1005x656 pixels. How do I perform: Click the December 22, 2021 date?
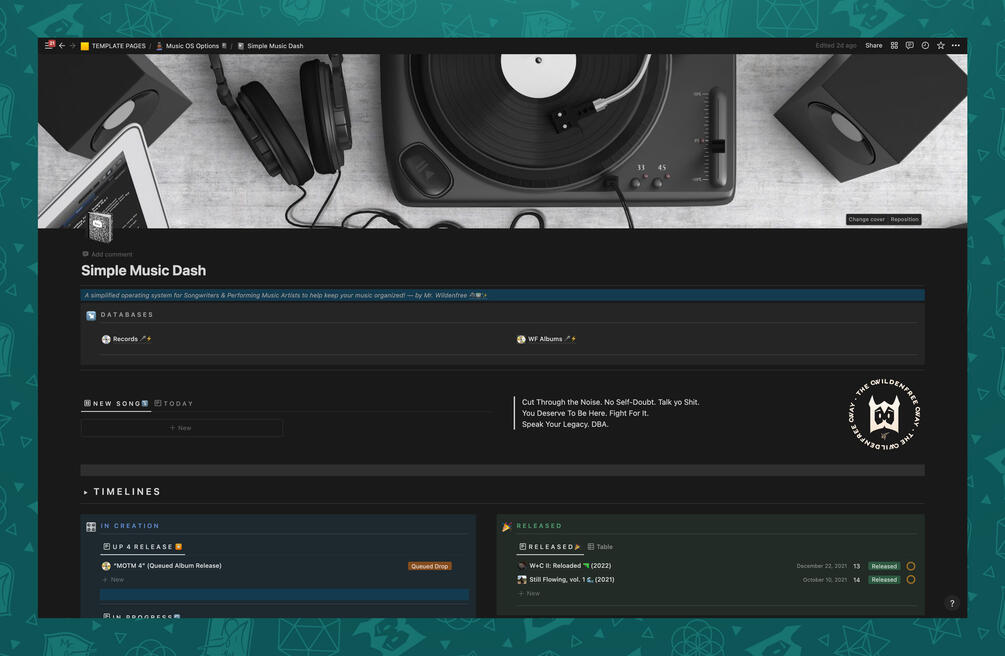point(822,566)
